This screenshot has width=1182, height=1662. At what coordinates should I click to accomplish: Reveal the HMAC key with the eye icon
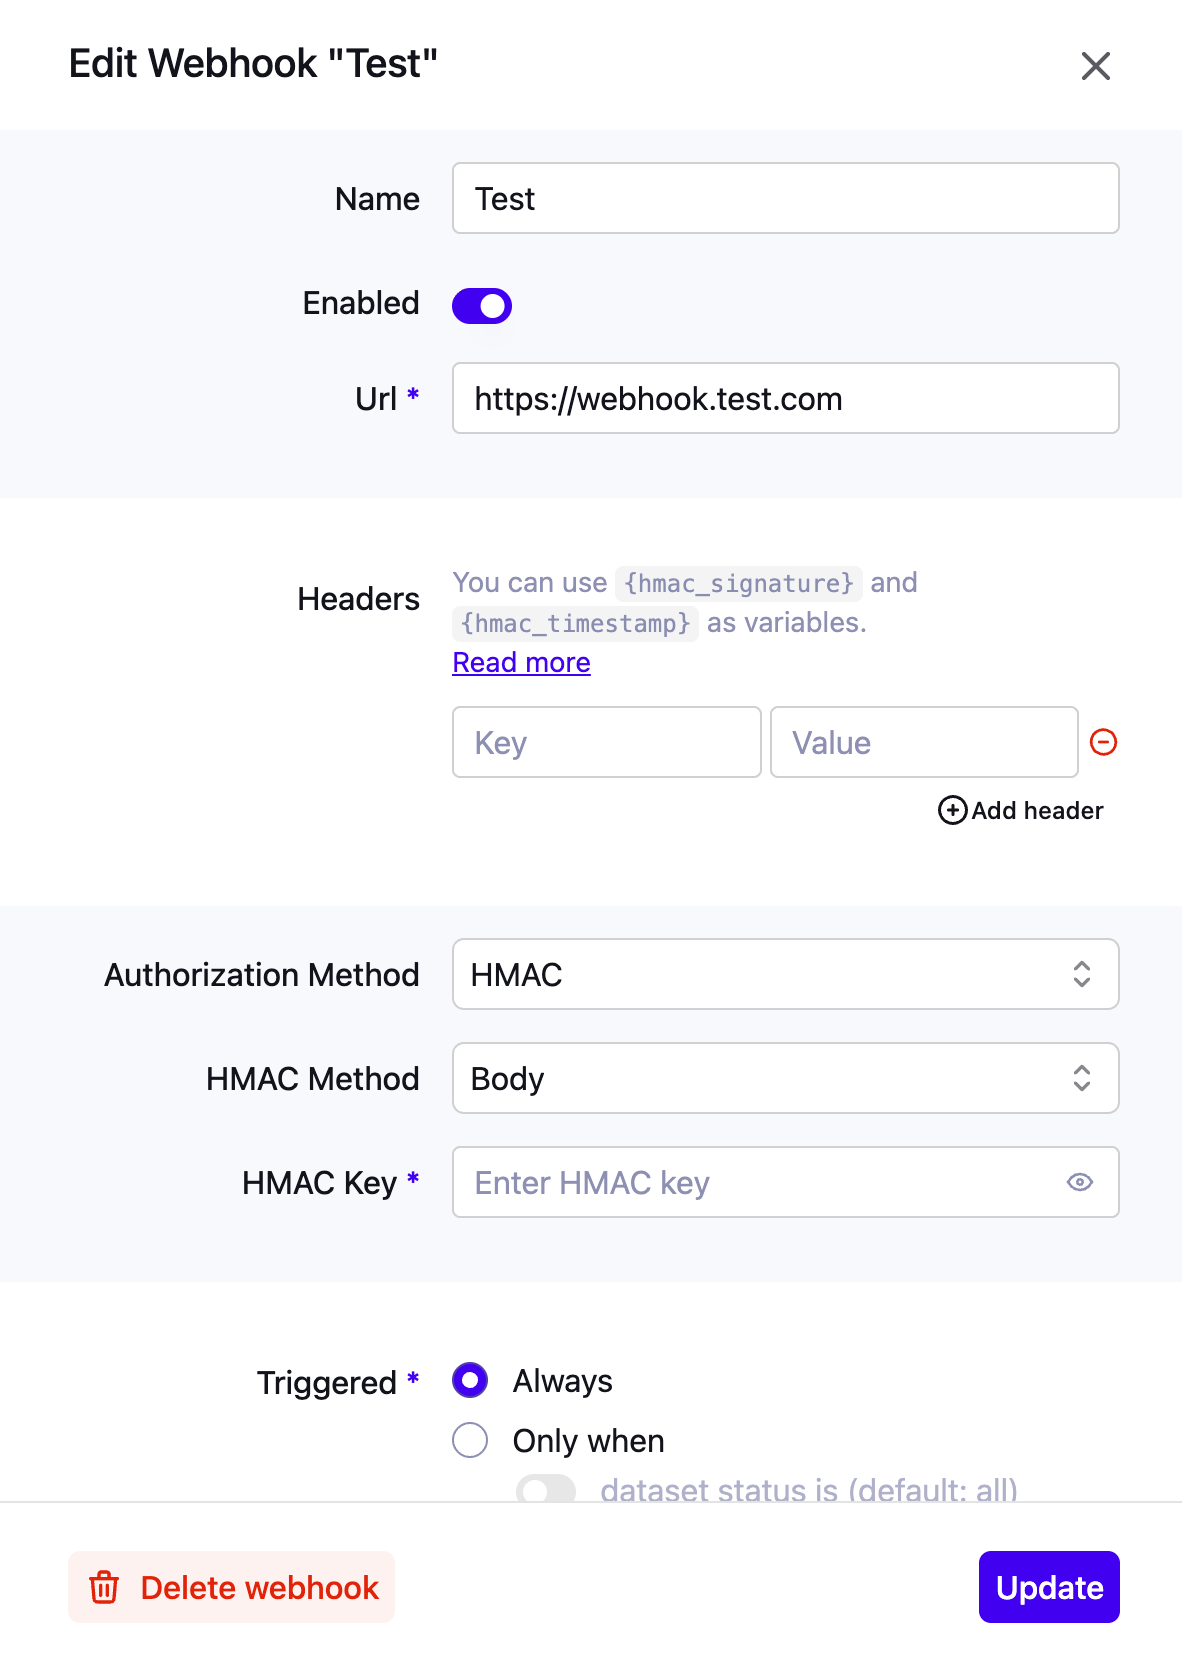[1079, 1182]
